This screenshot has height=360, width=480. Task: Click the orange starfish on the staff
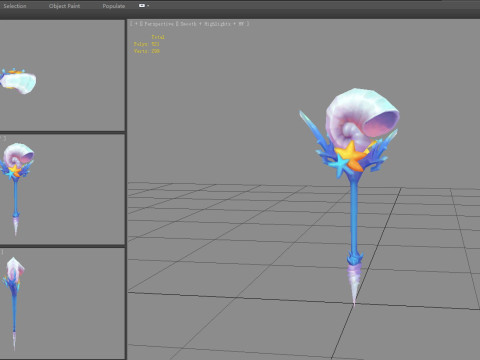[x=351, y=155]
